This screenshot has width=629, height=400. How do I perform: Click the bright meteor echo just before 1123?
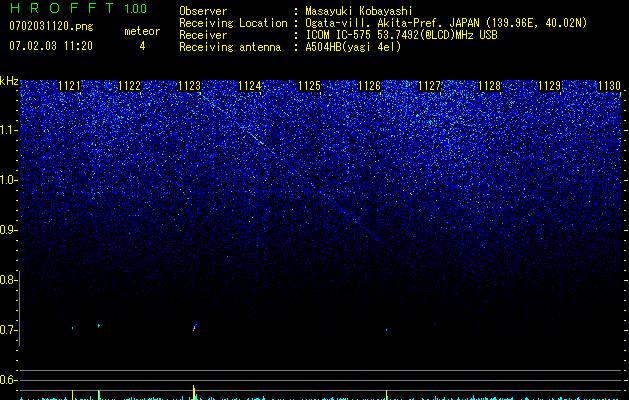(195, 327)
